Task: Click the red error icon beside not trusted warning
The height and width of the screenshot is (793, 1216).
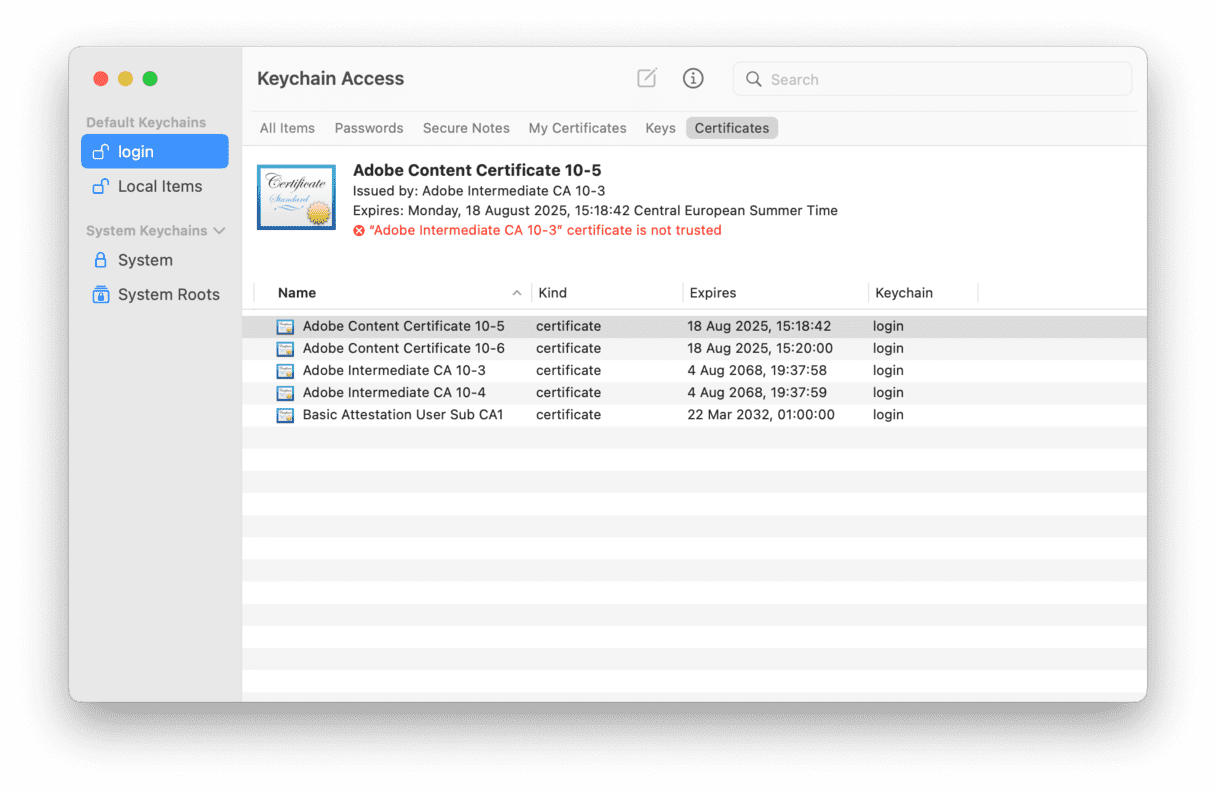Action: (x=359, y=231)
